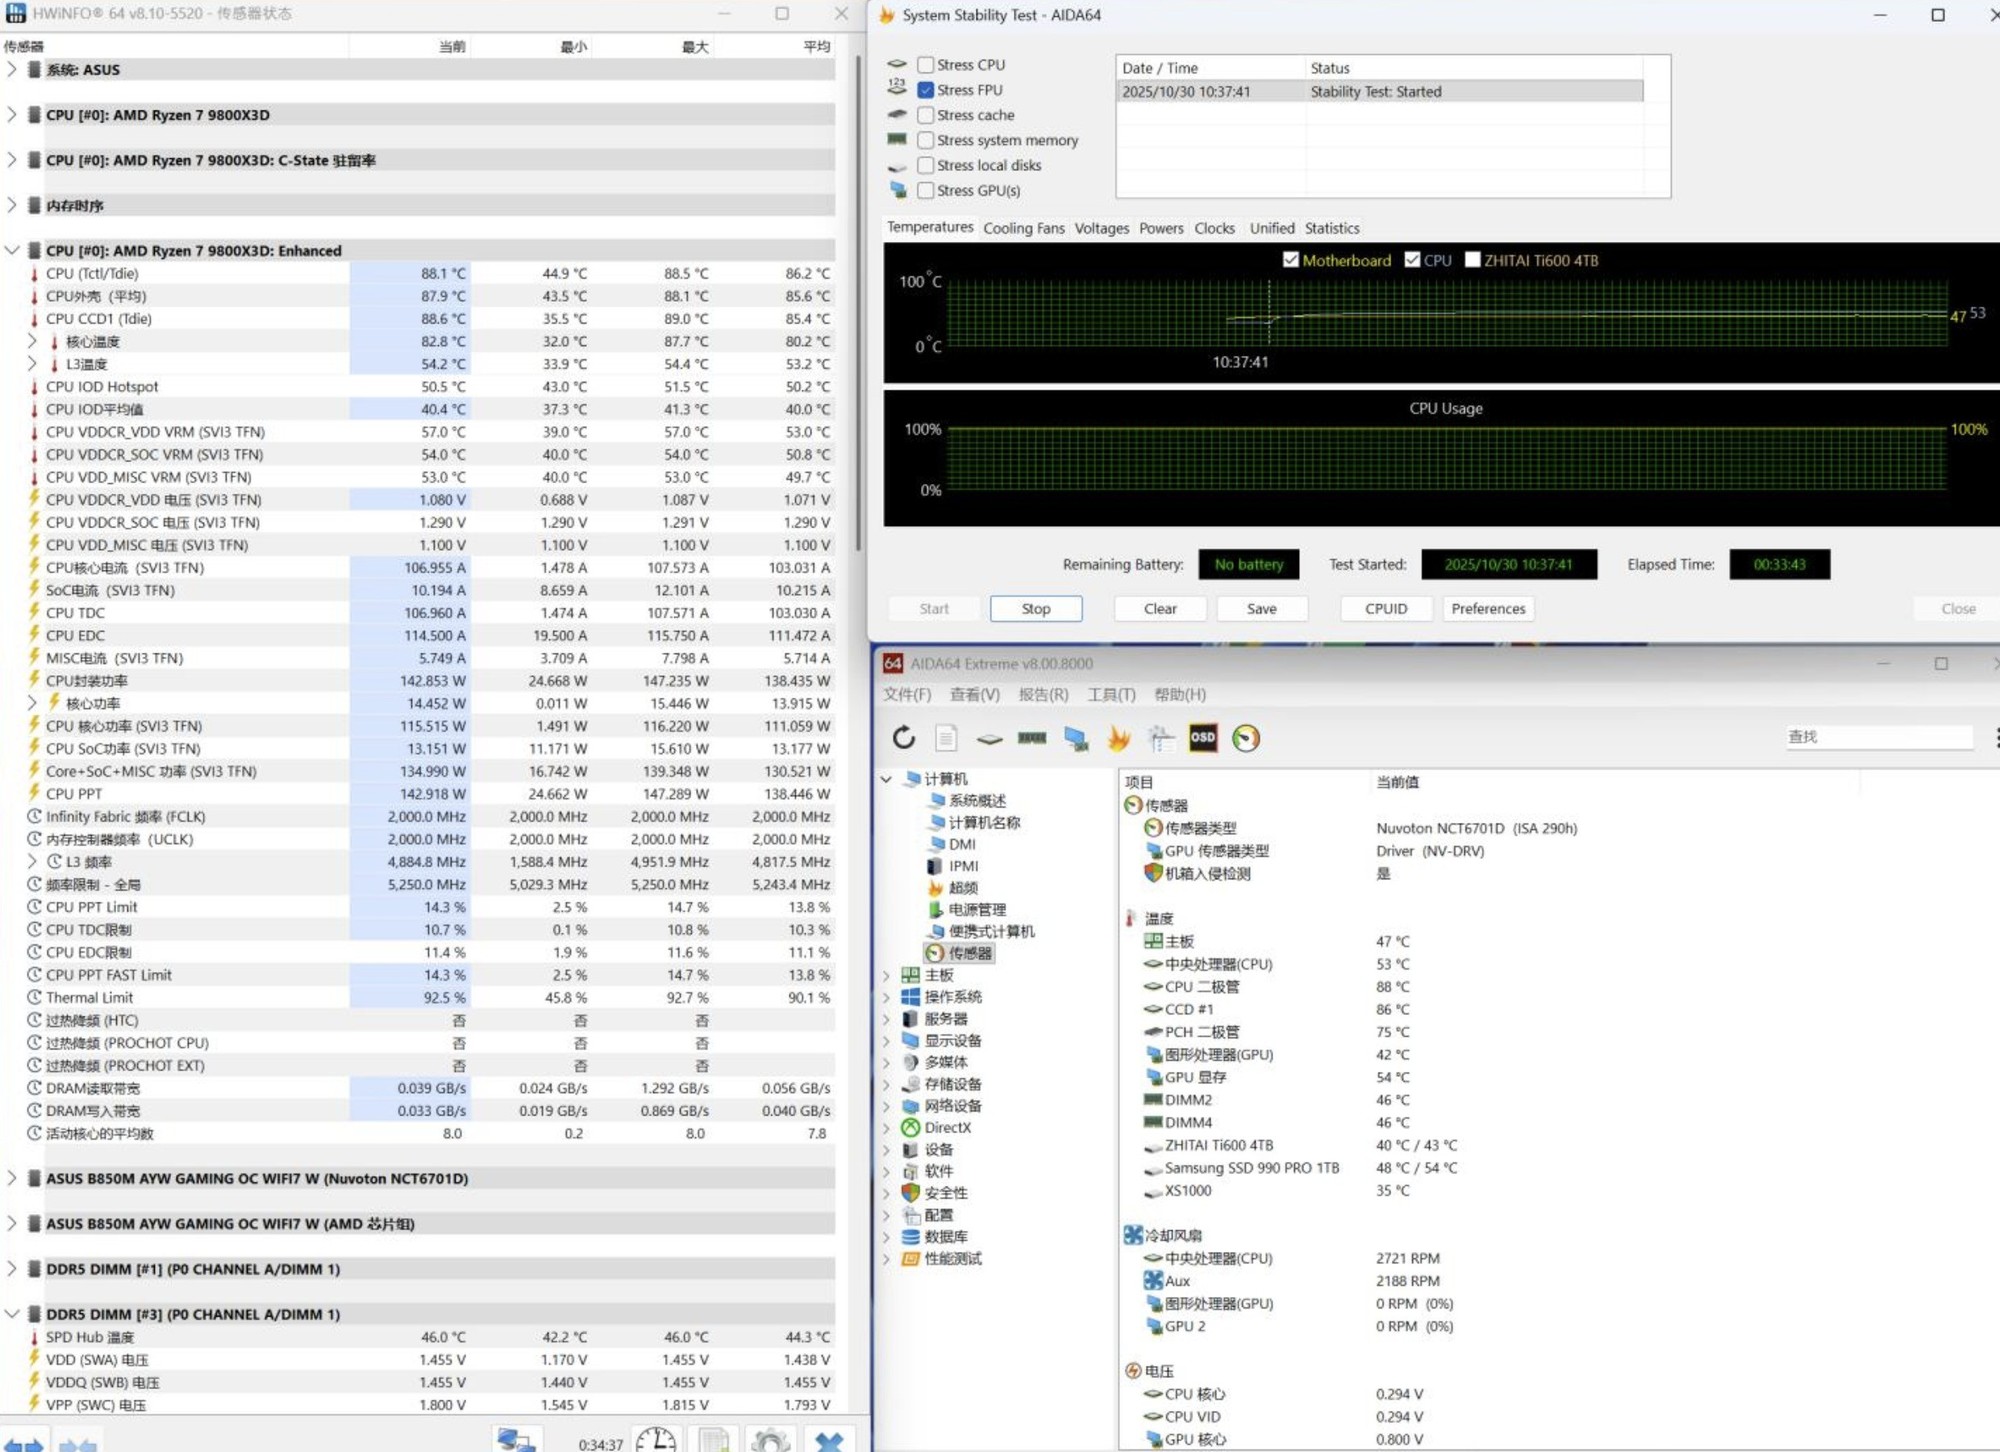Open the 报告(R) menu in AIDA64
2000x1452 pixels.
[1045, 694]
